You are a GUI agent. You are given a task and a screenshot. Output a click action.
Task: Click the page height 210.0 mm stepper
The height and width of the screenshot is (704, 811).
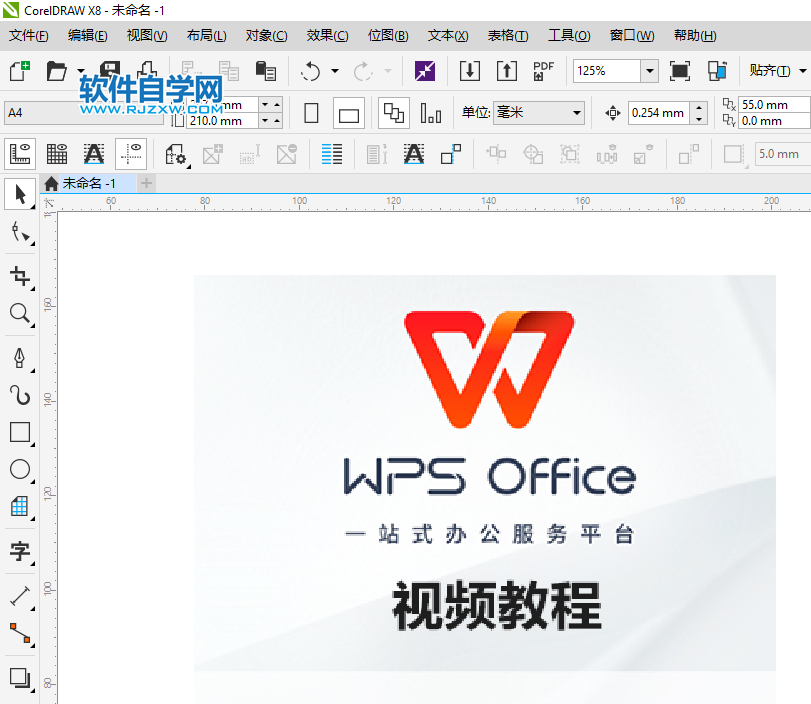tap(271, 121)
